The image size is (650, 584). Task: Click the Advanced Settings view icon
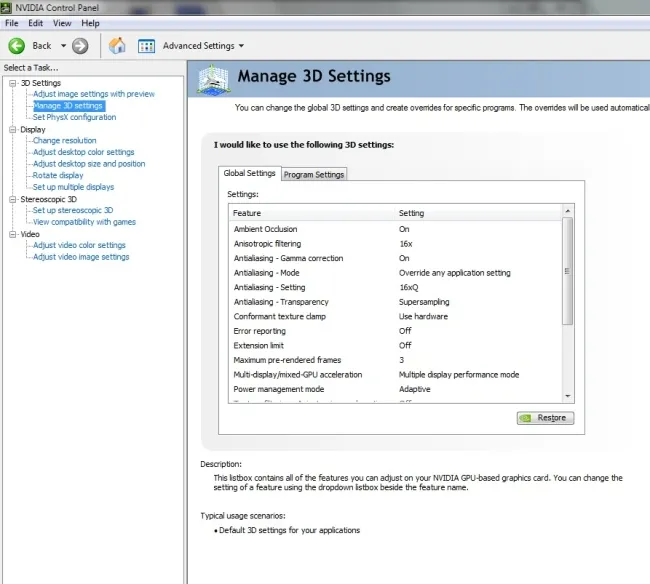coord(146,45)
